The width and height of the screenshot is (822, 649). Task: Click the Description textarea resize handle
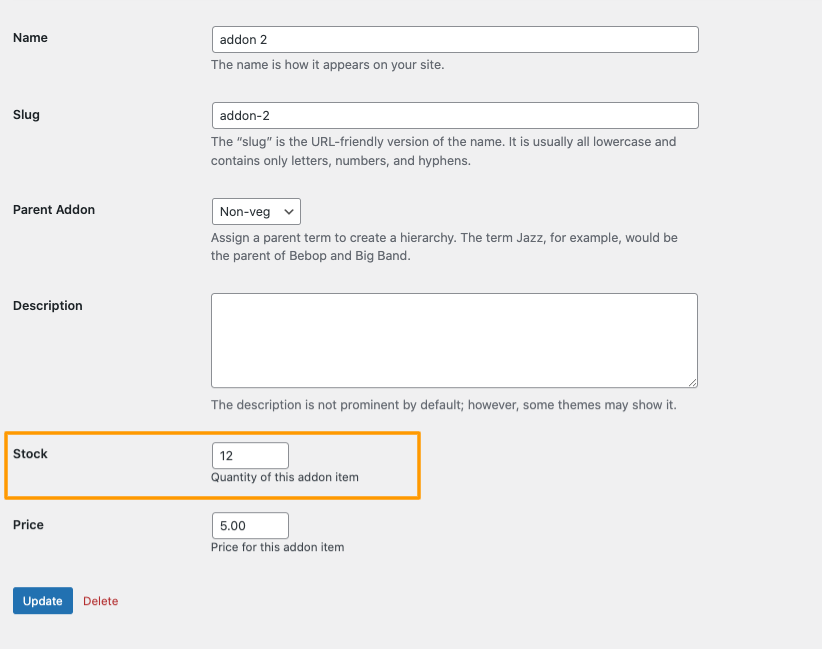pos(692,382)
